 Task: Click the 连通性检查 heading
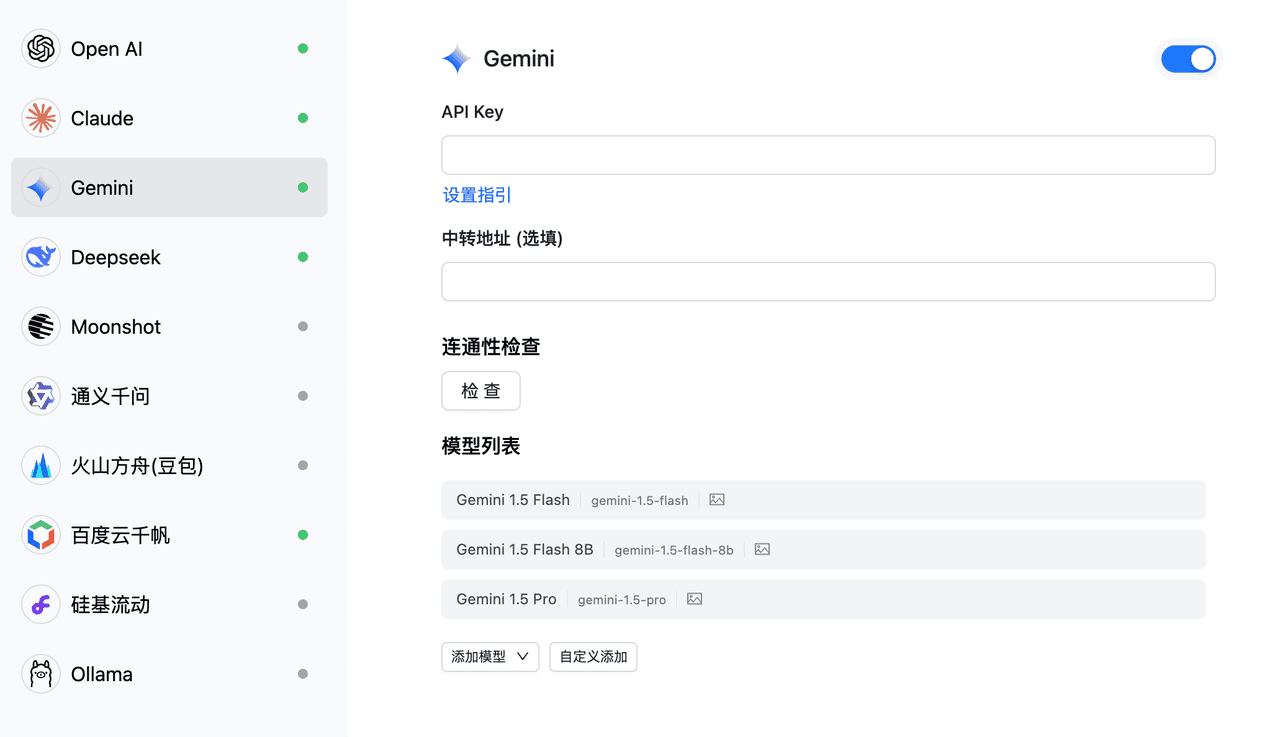(x=491, y=347)
